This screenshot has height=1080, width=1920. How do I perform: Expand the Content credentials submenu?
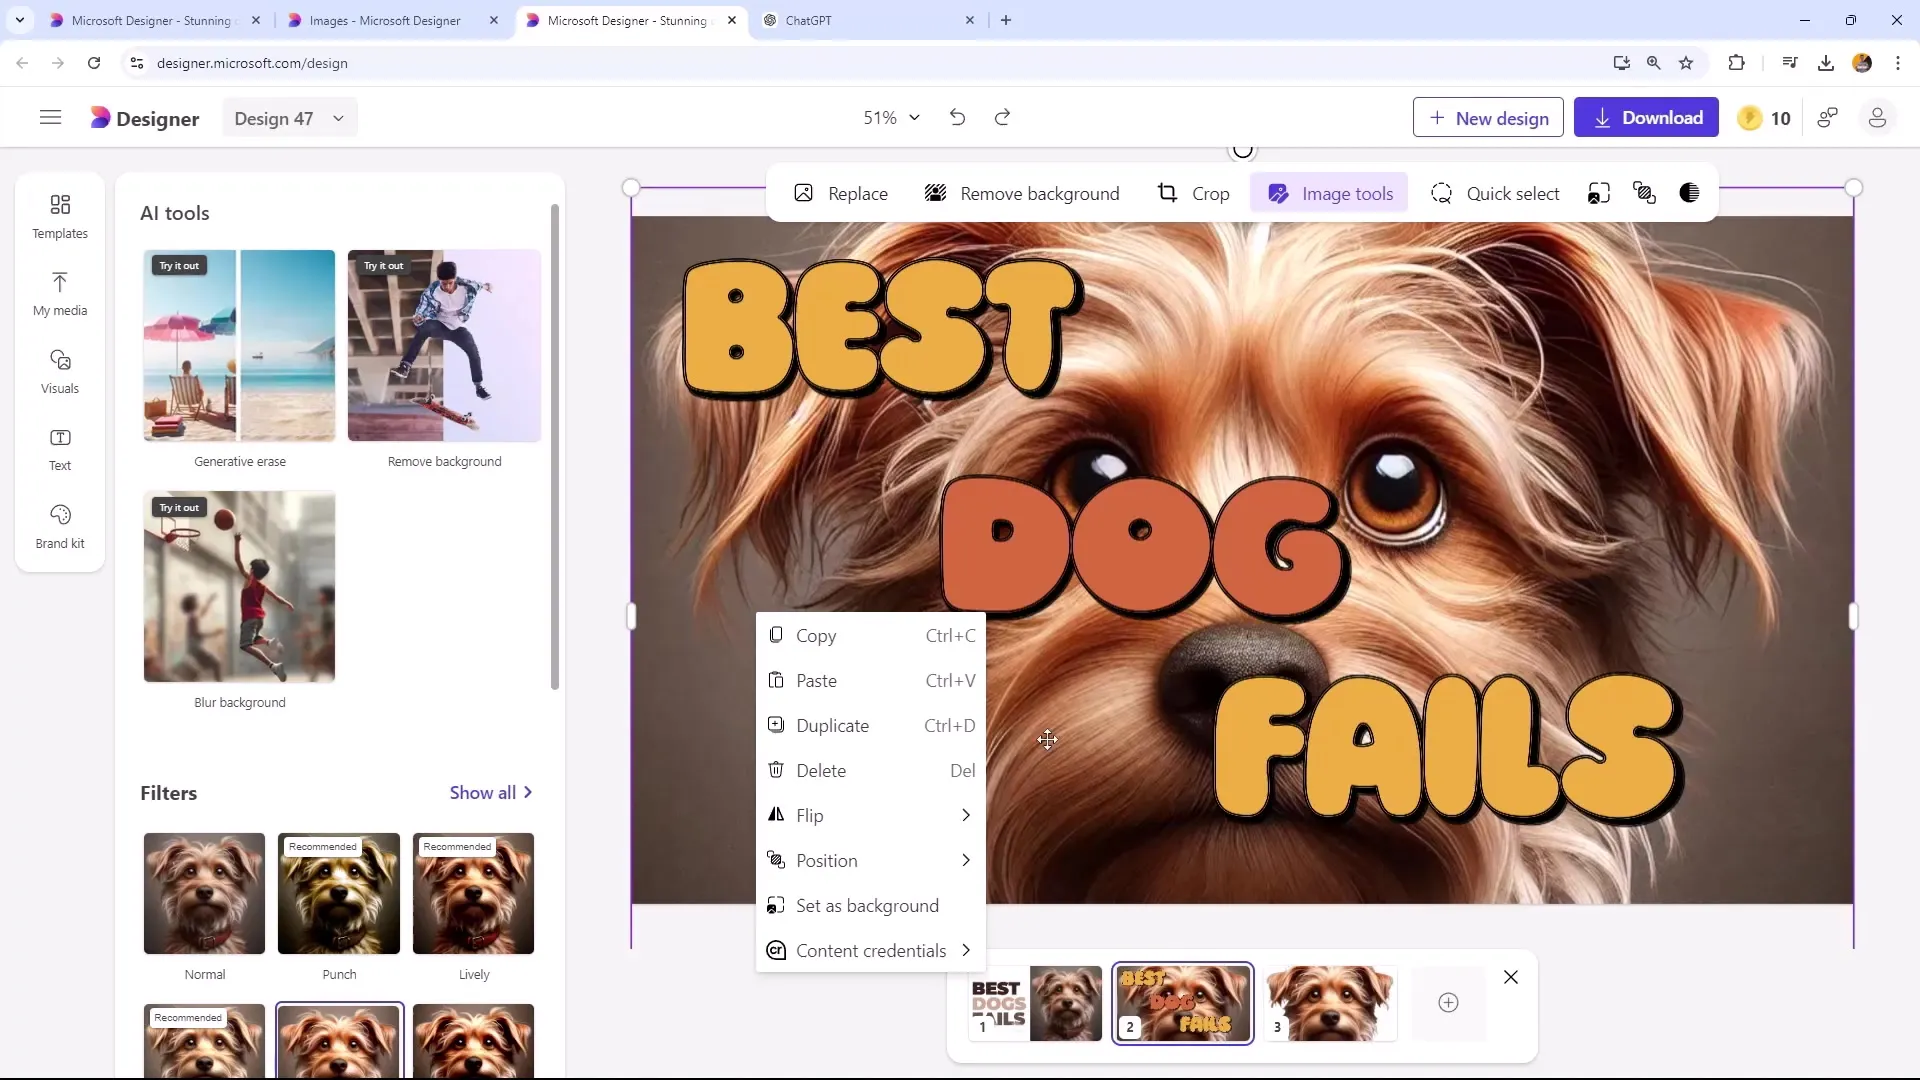(x=870, y=949)
